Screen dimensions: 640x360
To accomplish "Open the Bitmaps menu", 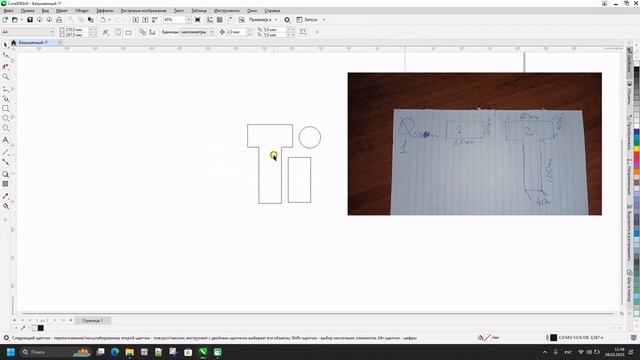I will (144, 11).
